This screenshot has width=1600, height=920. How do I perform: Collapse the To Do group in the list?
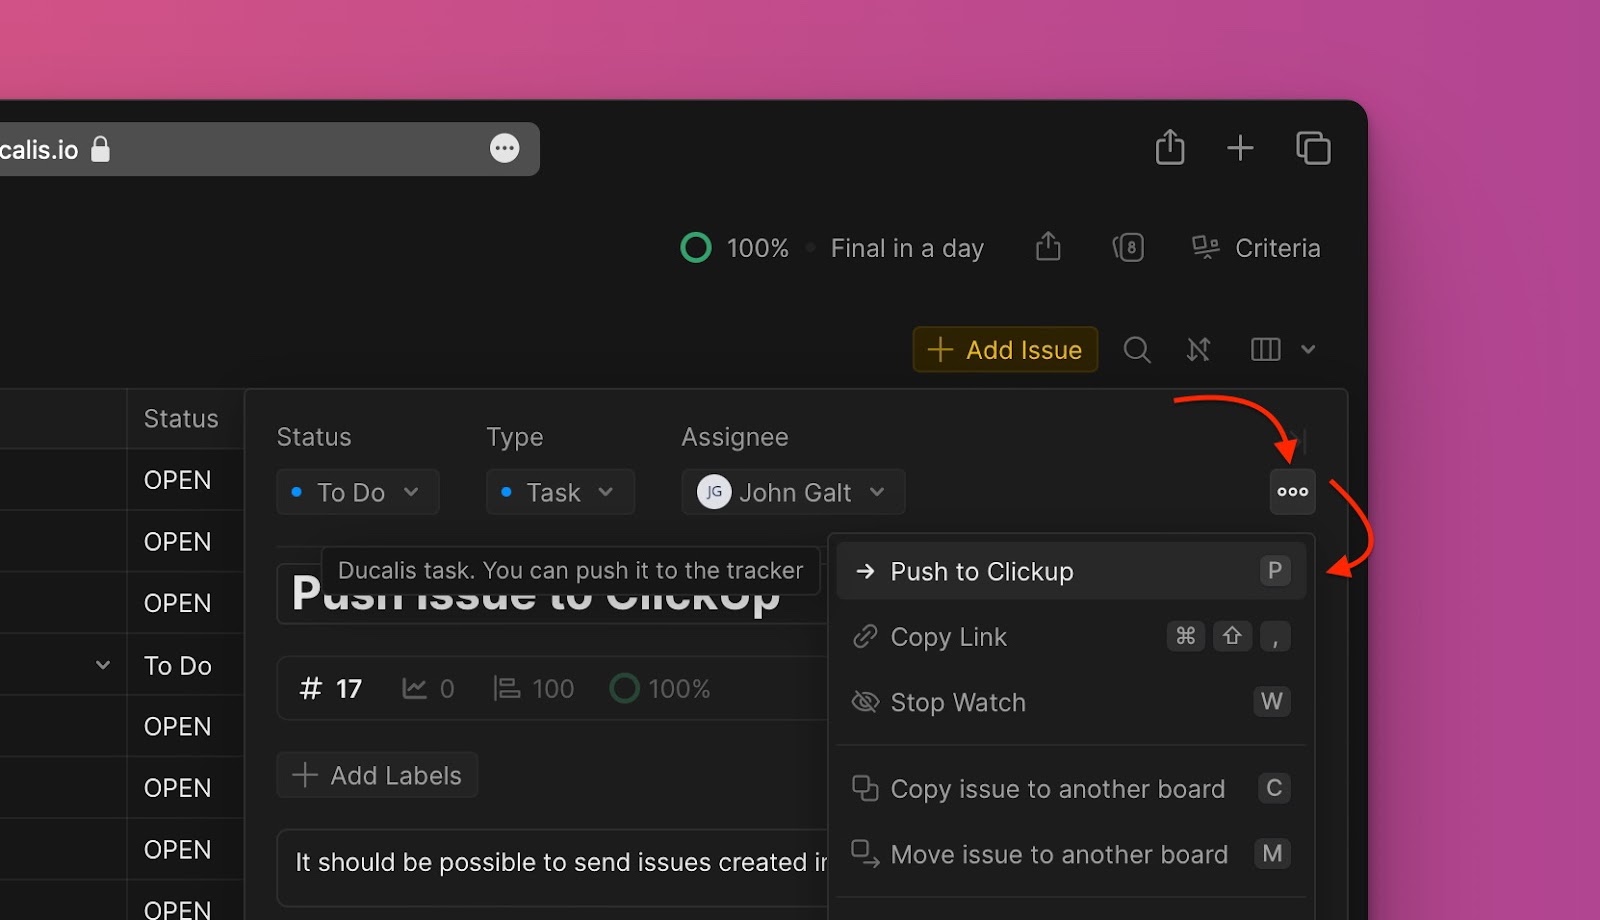(x=103, y=664)
